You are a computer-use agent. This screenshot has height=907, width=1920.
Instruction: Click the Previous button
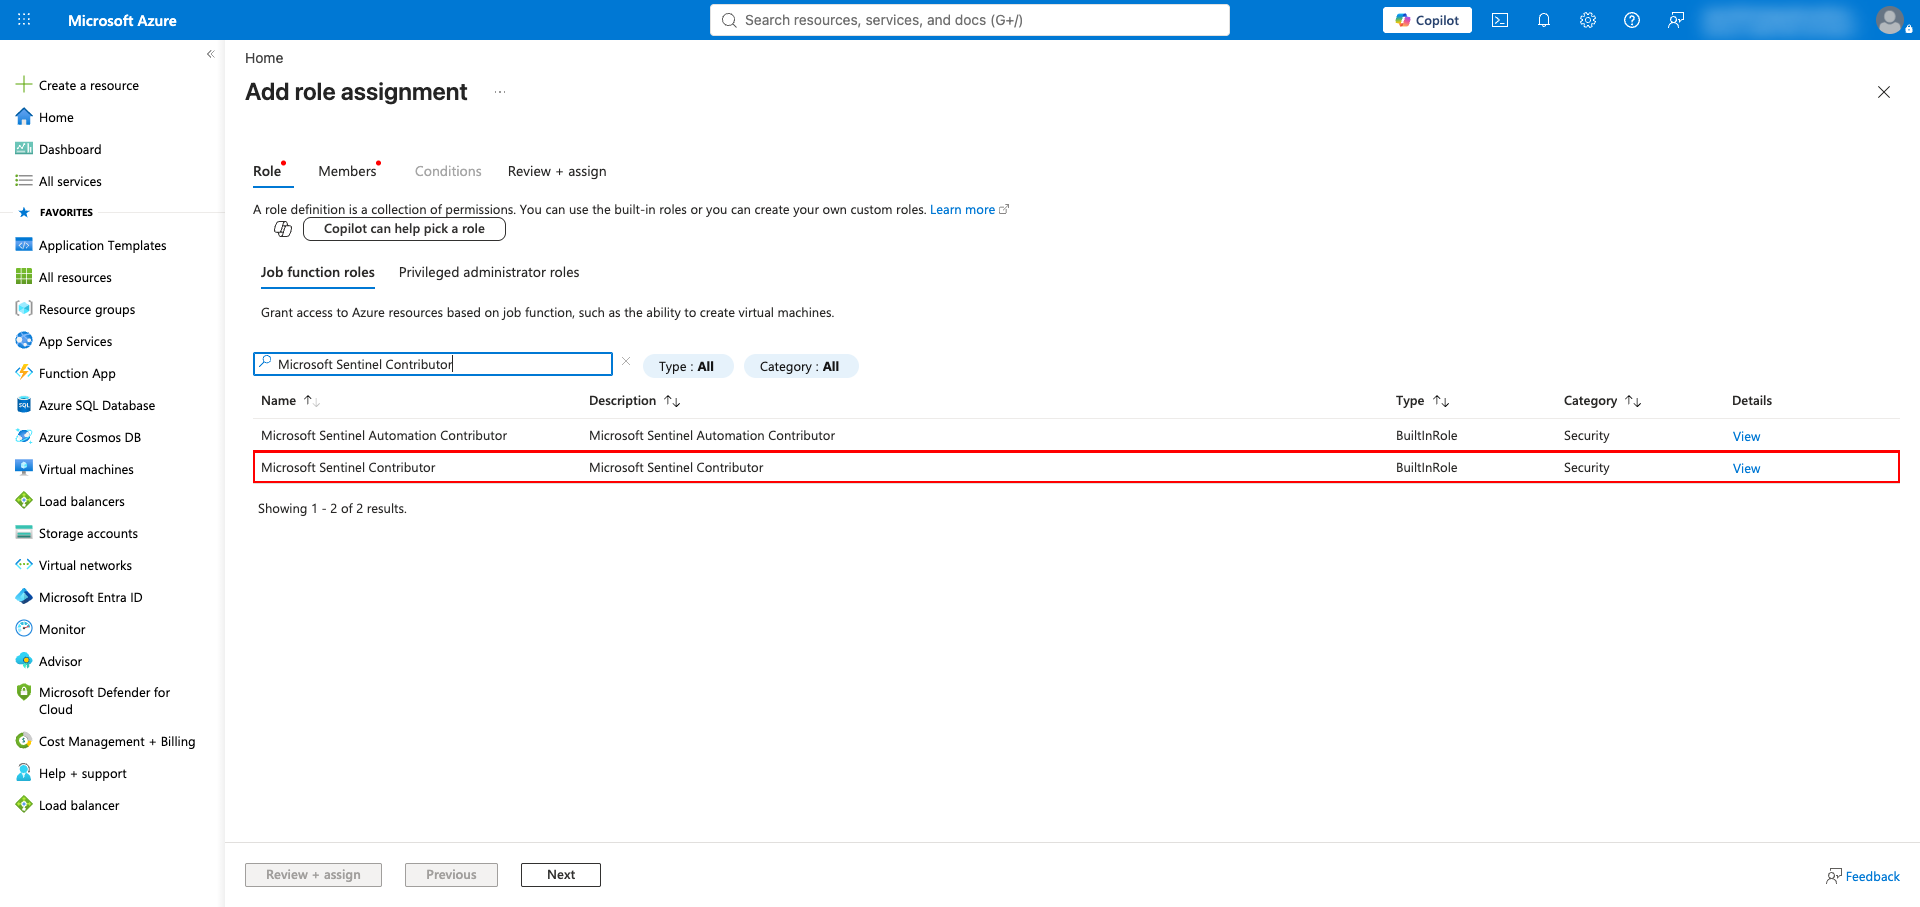451,875
